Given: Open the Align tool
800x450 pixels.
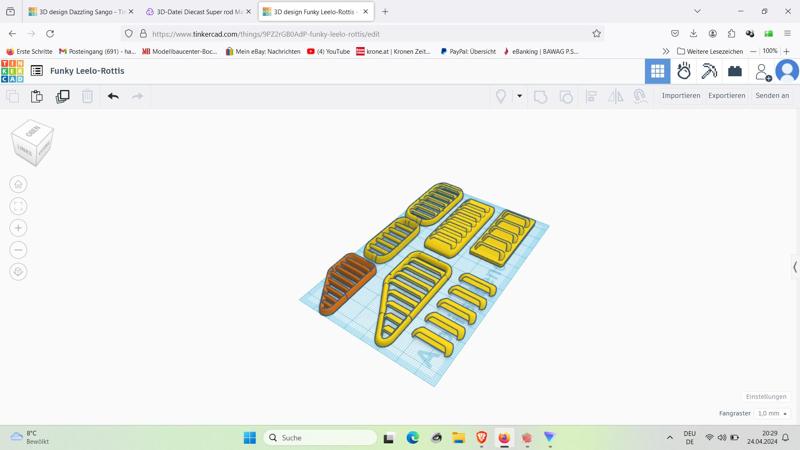Looking at the screenshot, I should point(591,96).
